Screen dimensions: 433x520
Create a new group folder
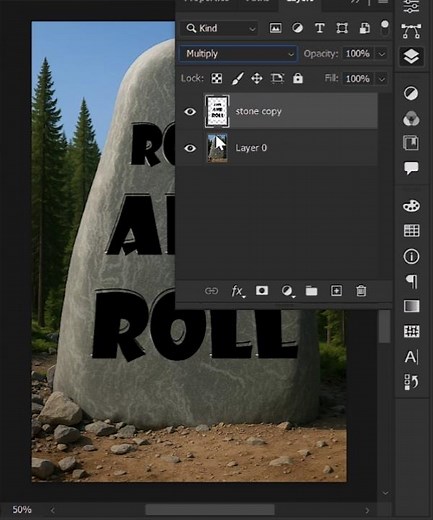[311, 291]
